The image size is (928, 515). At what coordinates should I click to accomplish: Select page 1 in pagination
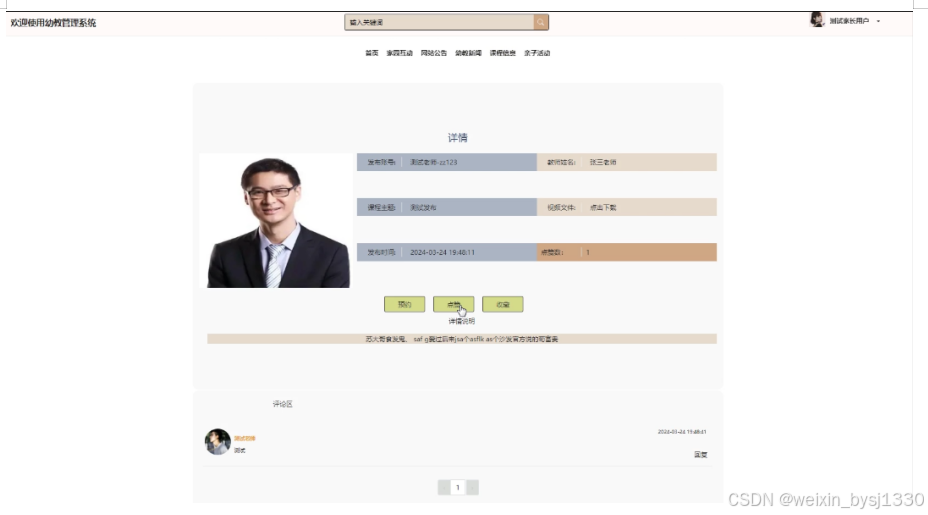coord(457,487)
